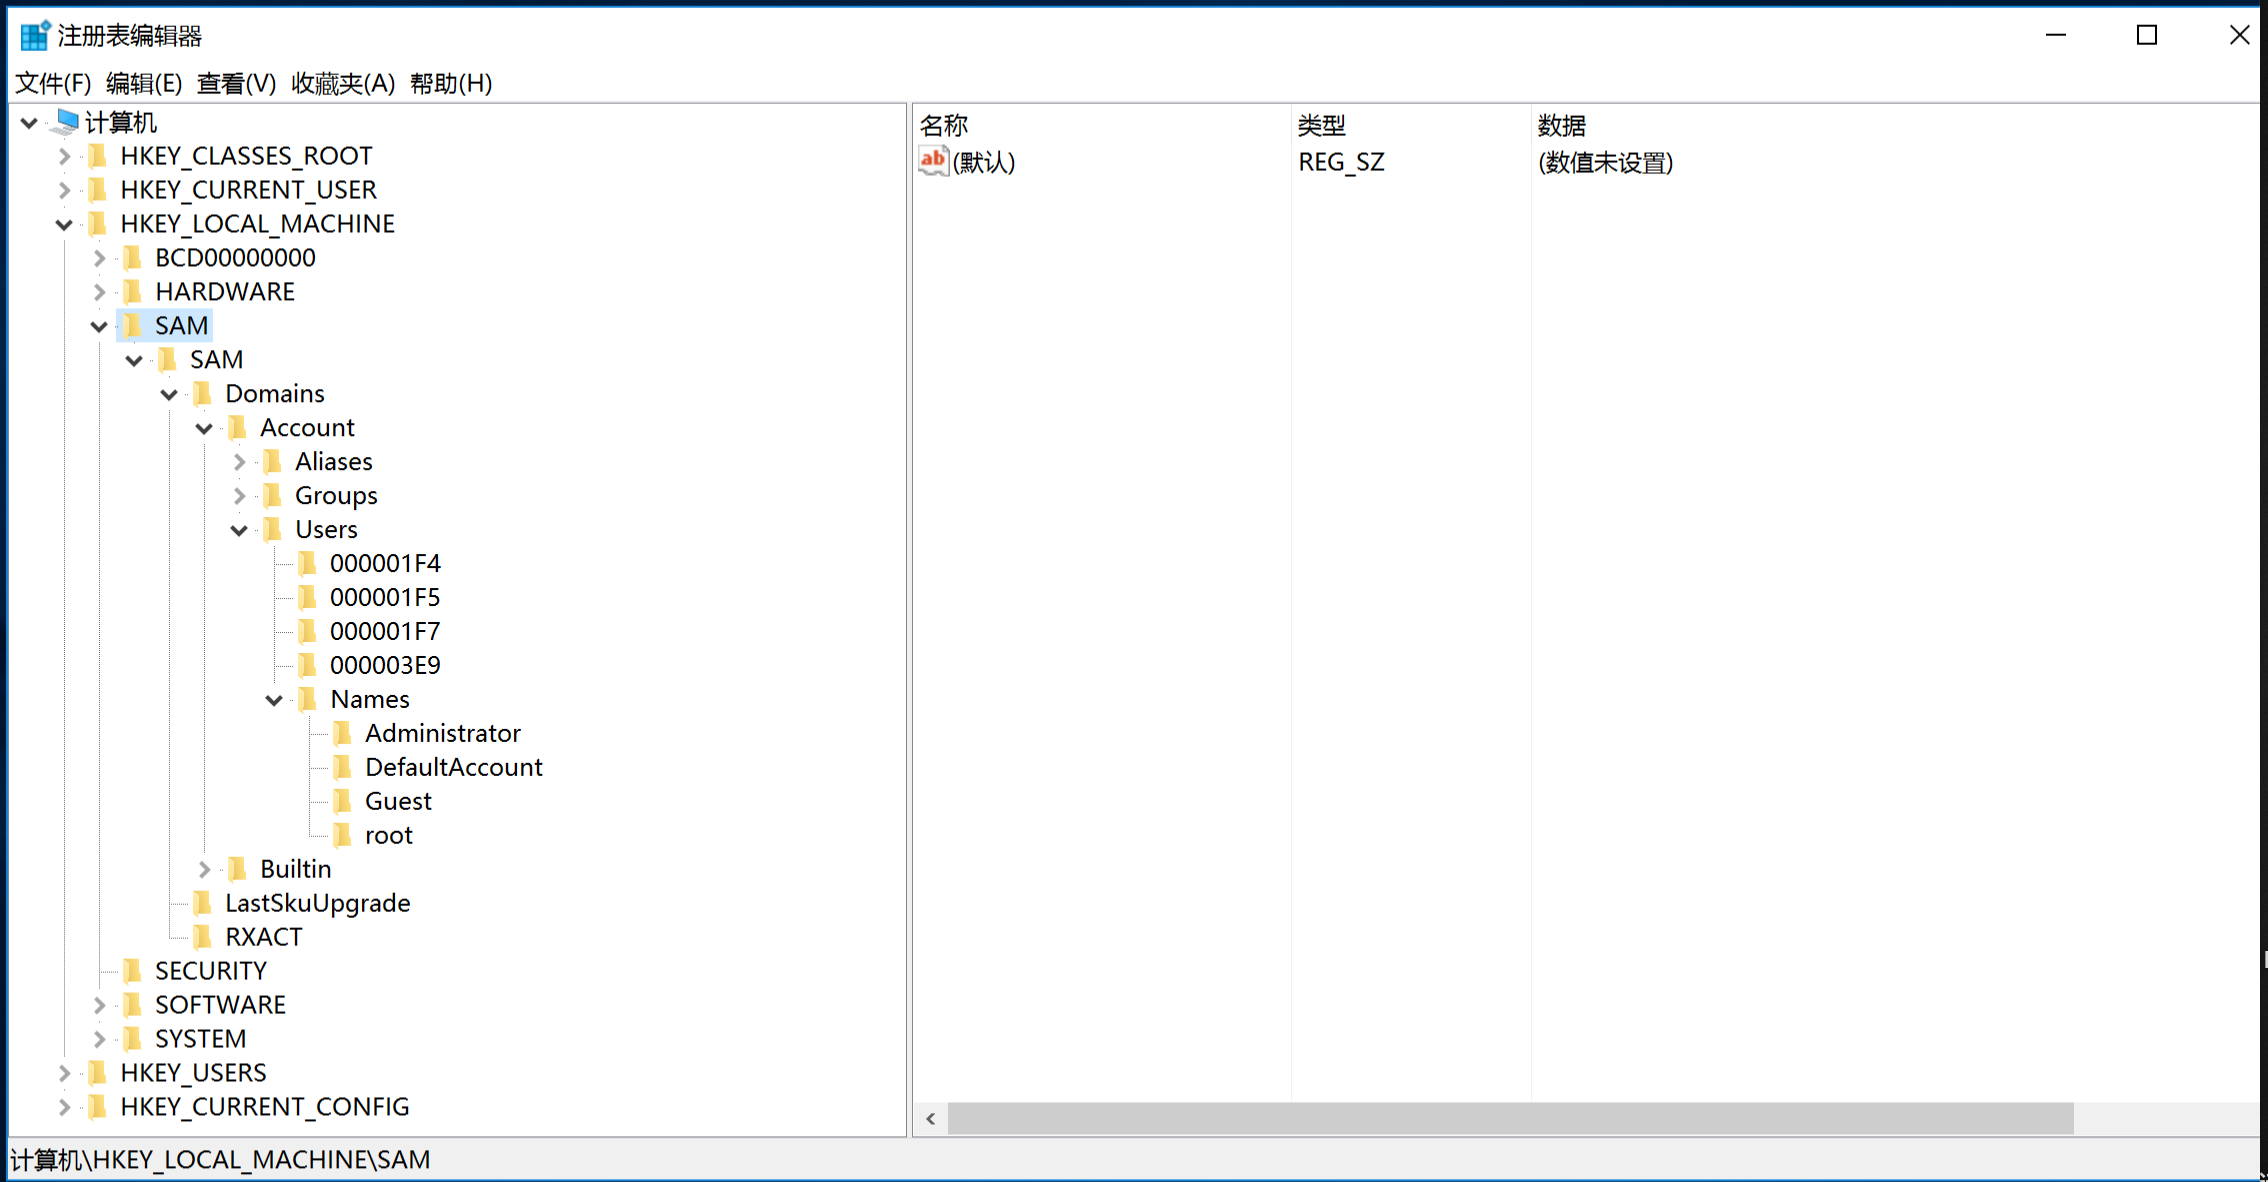Select the root user folder icon
This screenshot has height=1182, width=2268.
point(343,835)
